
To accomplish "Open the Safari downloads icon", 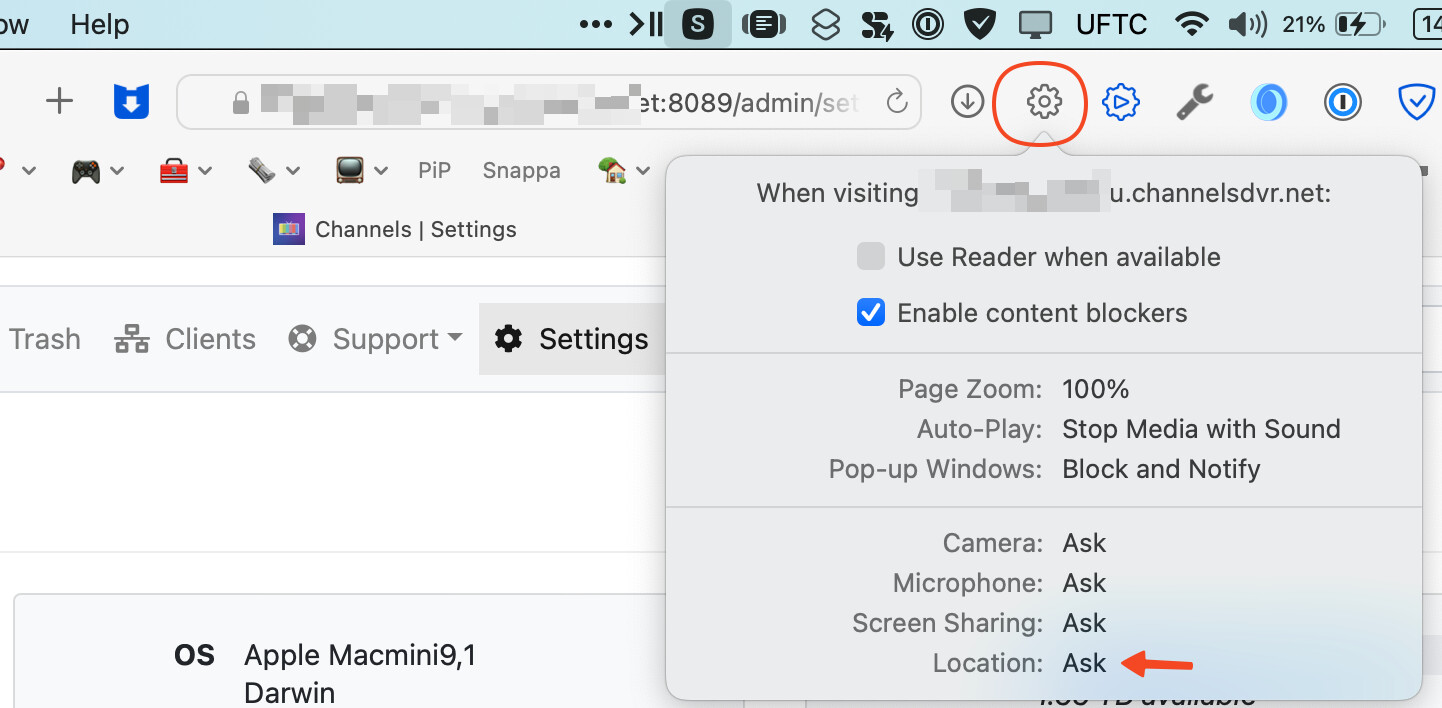I will [967, 101].
